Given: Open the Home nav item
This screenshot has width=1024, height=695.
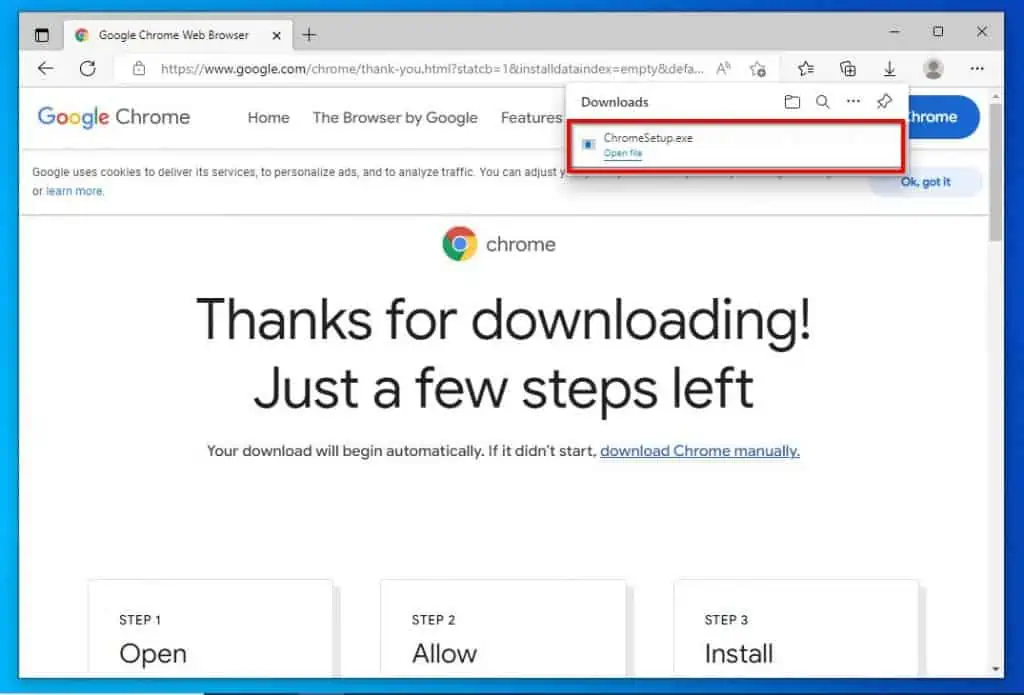Looking at the screenshot, I should (268, 118).
